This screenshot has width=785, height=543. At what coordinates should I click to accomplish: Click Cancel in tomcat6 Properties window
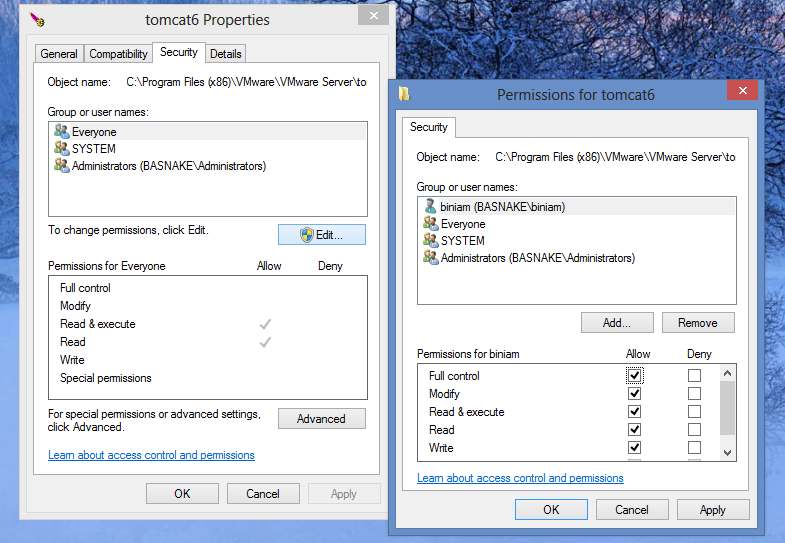(x=263, y=494)
